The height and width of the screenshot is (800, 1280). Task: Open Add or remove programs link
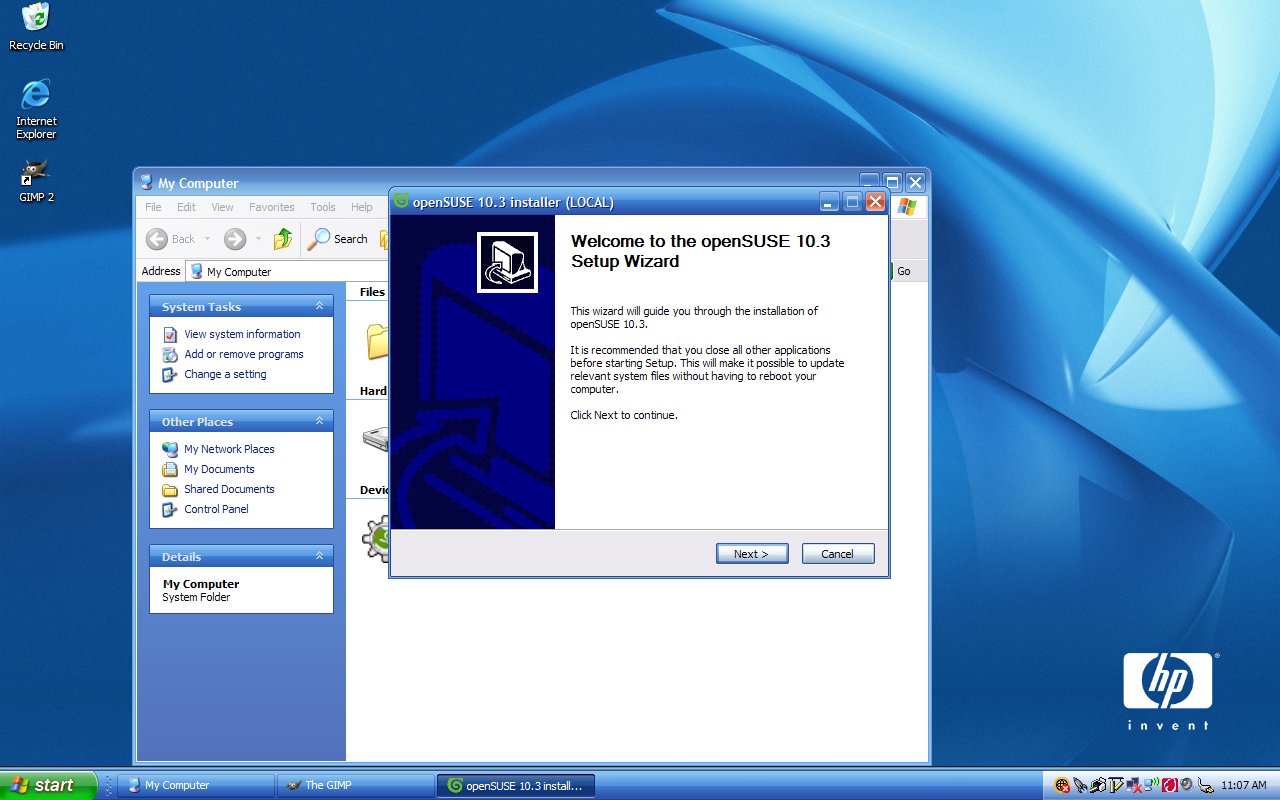(244, 354)
